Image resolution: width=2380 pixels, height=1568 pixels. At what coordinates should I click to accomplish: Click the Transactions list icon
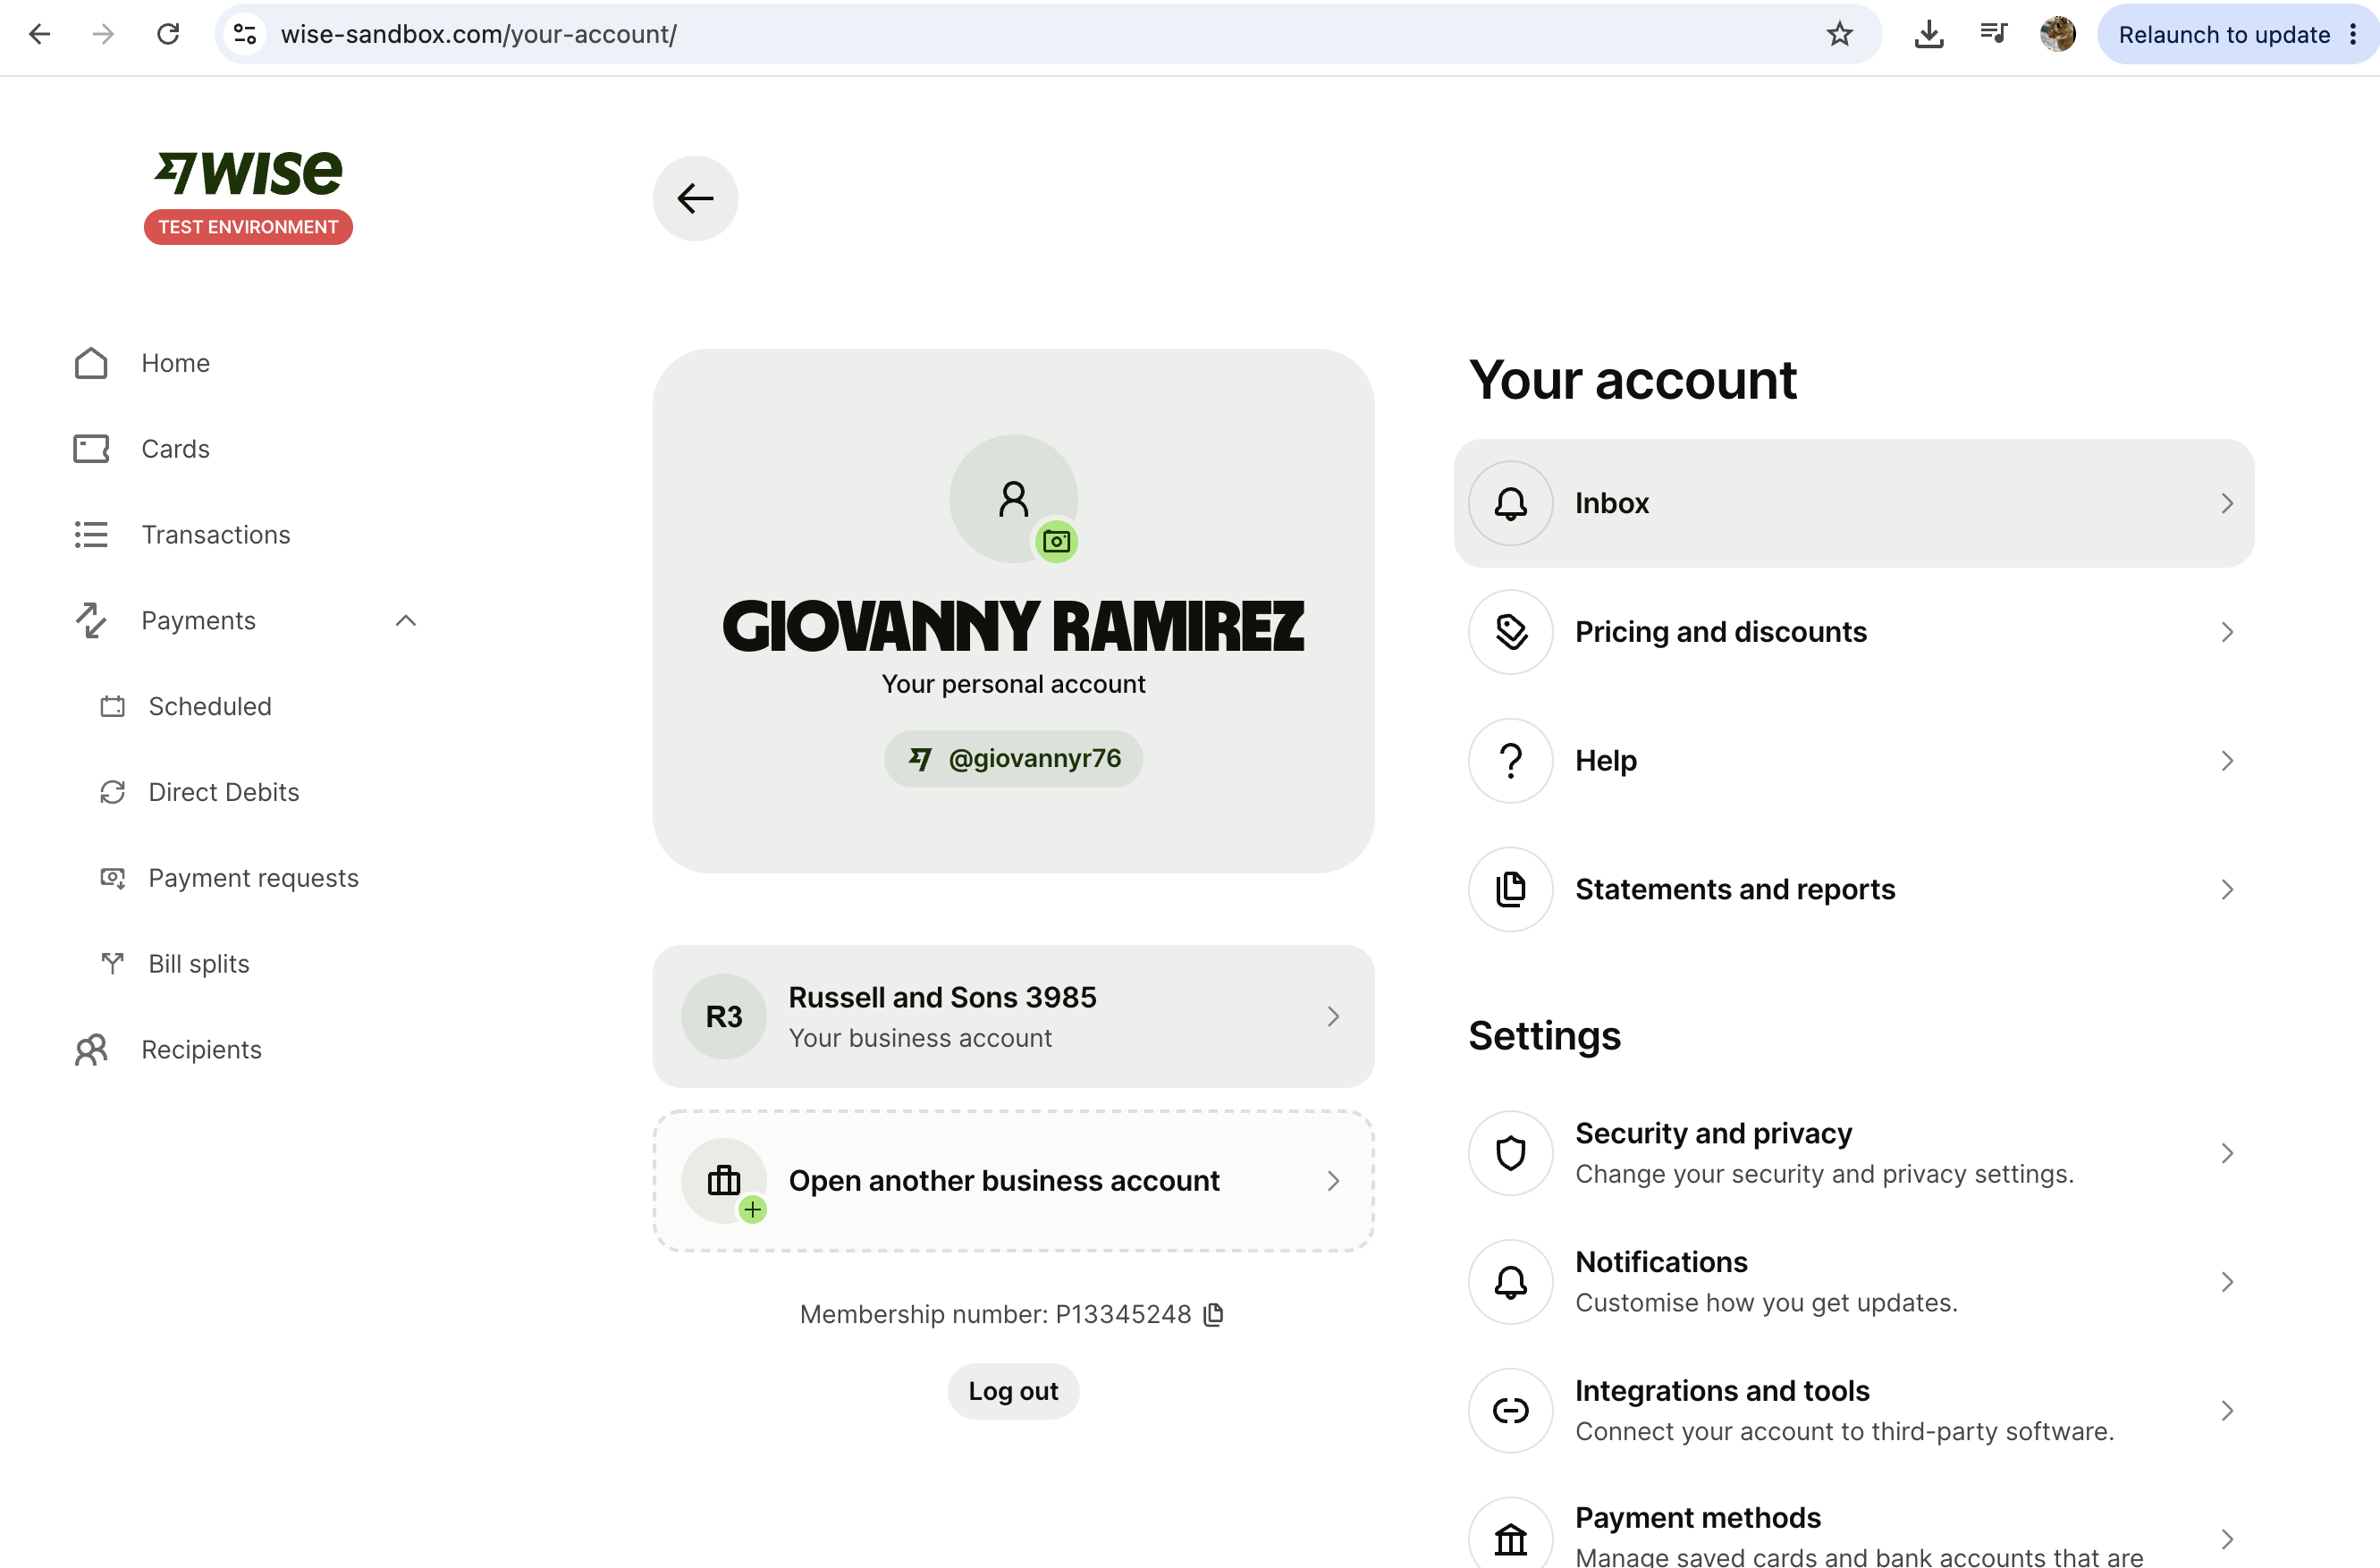pyautogui.click(x=91, y=535)
